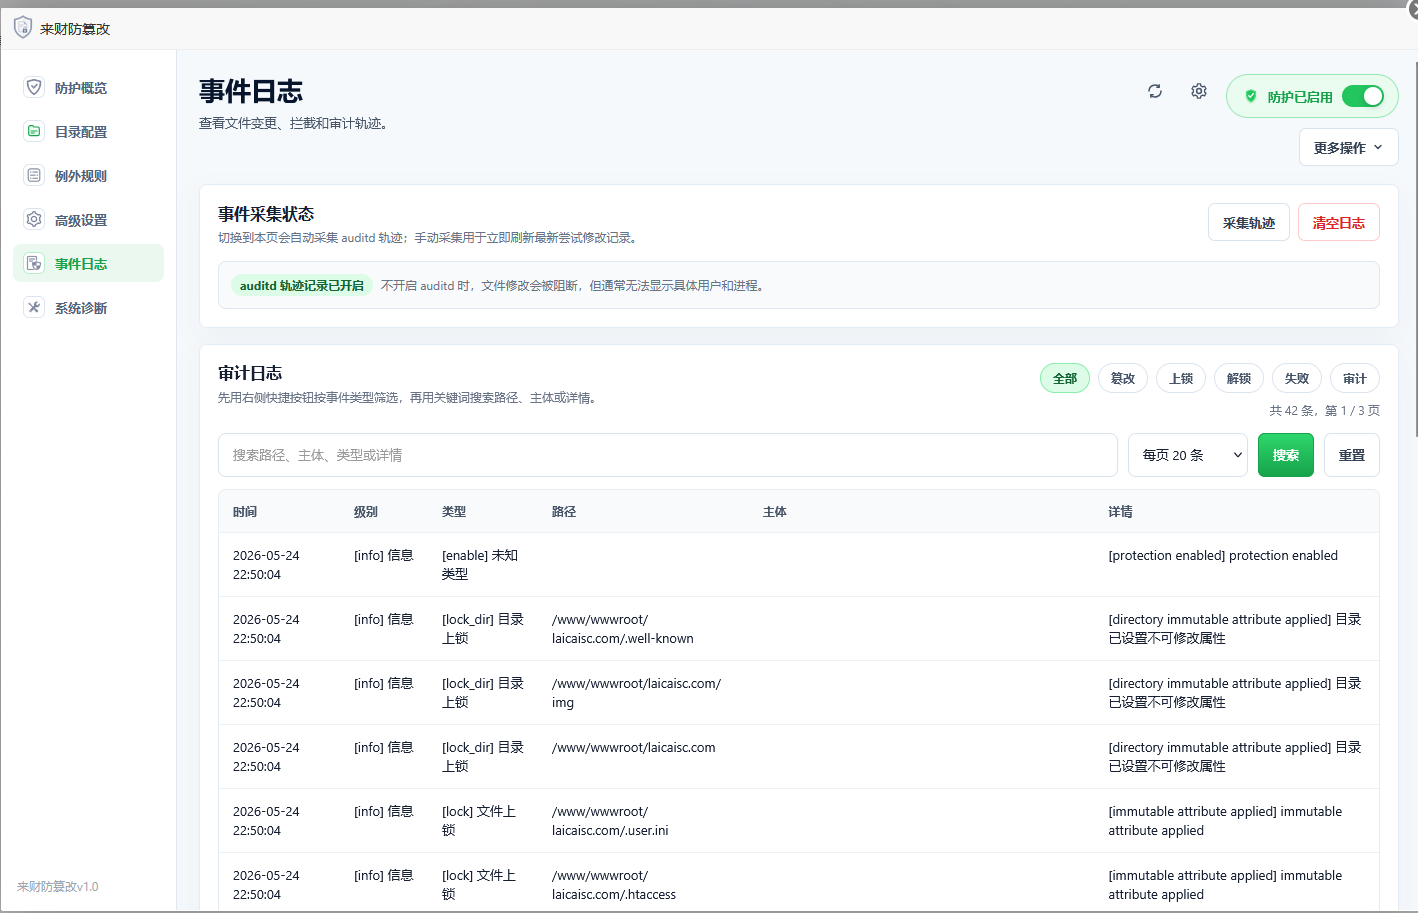This screenshot has height=913, width=1418.
Task: Click the [protection enabled] detail text
Action: coord(1223,555)
